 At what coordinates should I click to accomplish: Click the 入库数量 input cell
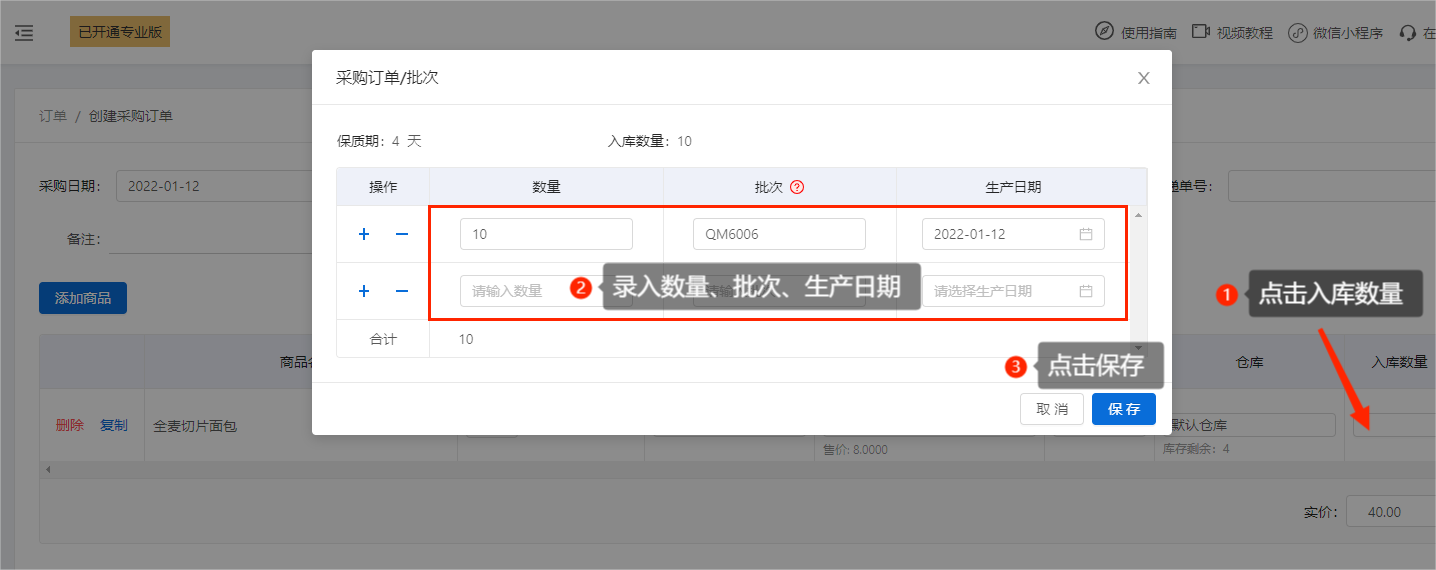[x=1395, y=425]
